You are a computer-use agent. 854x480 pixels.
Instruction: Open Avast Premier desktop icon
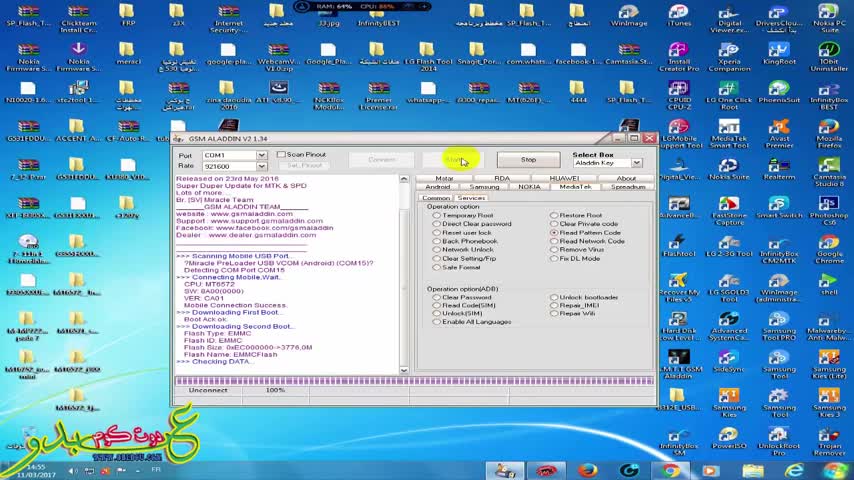pos(779,134)
